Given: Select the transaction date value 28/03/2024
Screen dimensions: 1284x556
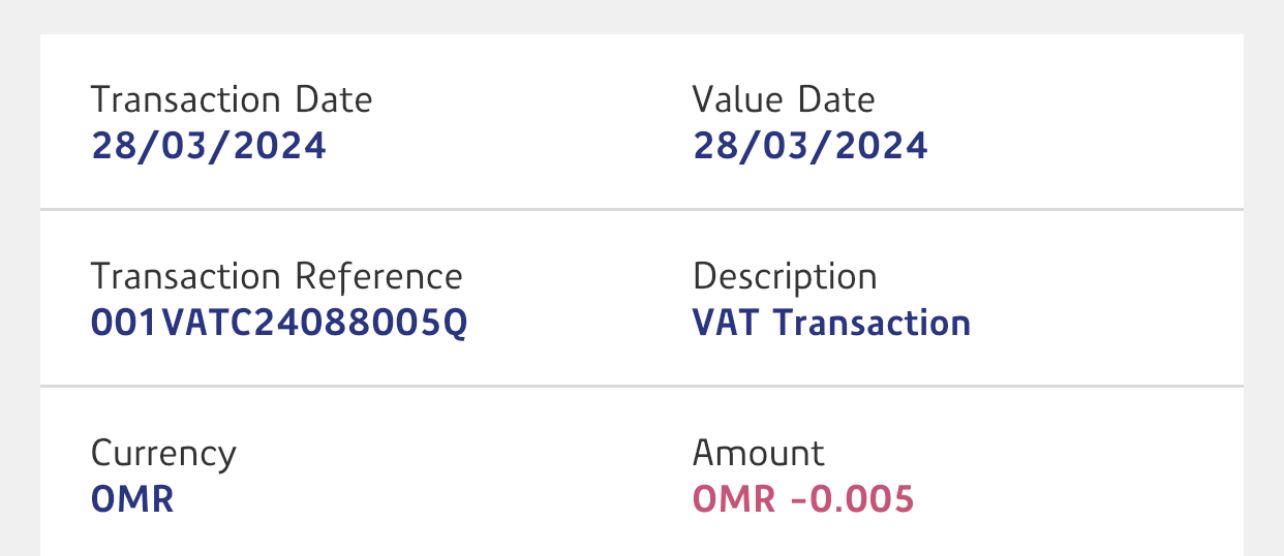Looking at the screenshot, I should 208,146.
